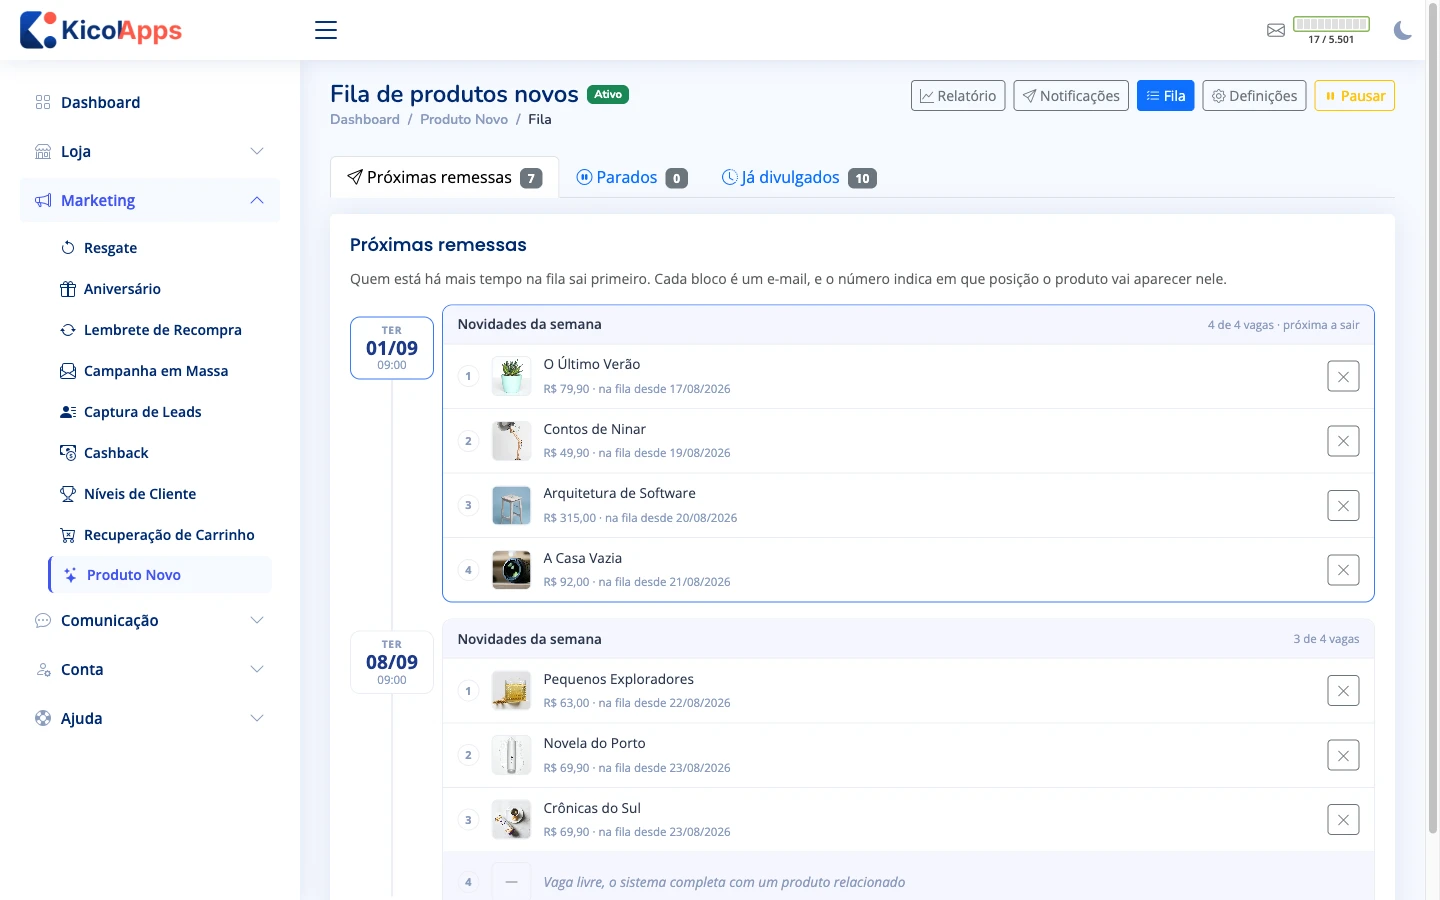1440x900 pixels.
Task: Open the hamburger menu toggle
Action: click(326, 30)
